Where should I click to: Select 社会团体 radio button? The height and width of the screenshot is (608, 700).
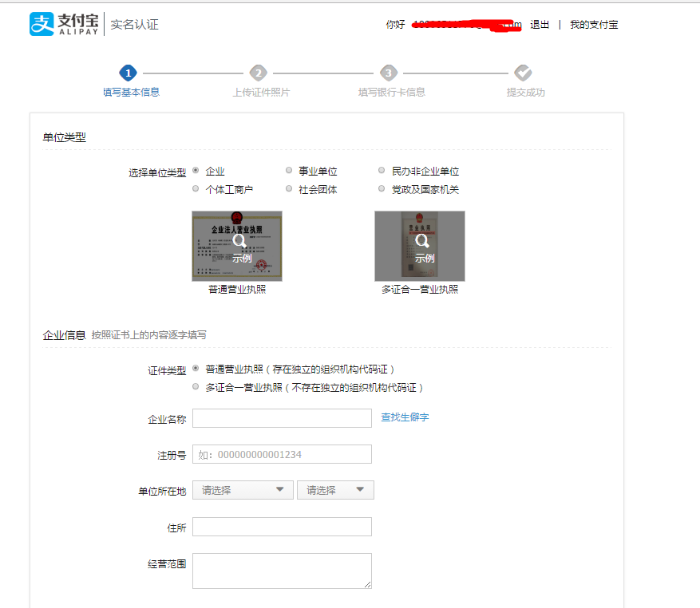[289, 188]
